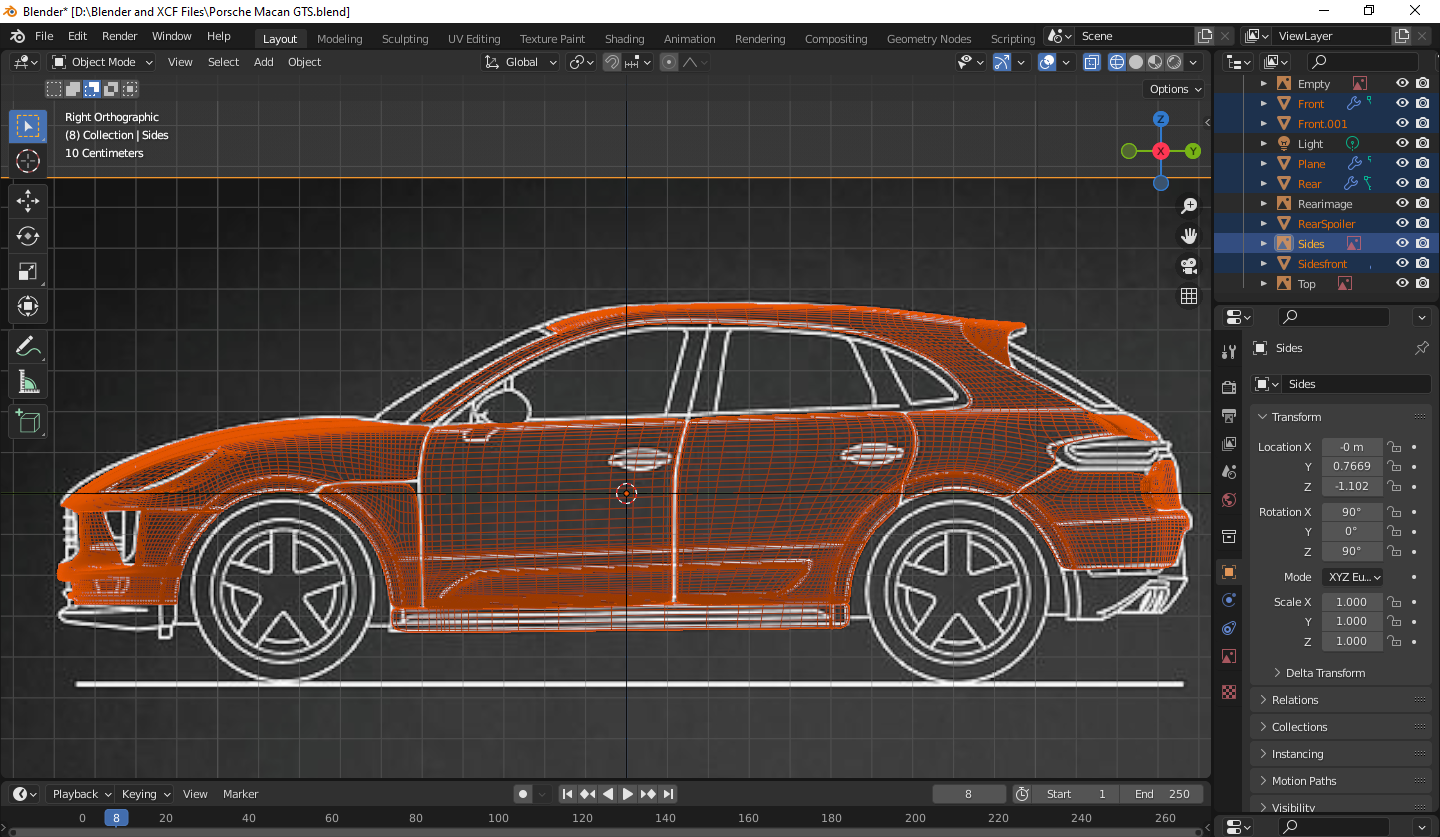Open the Object Mode dropdown
The image size is (1440, 837).
pos(103,62)
